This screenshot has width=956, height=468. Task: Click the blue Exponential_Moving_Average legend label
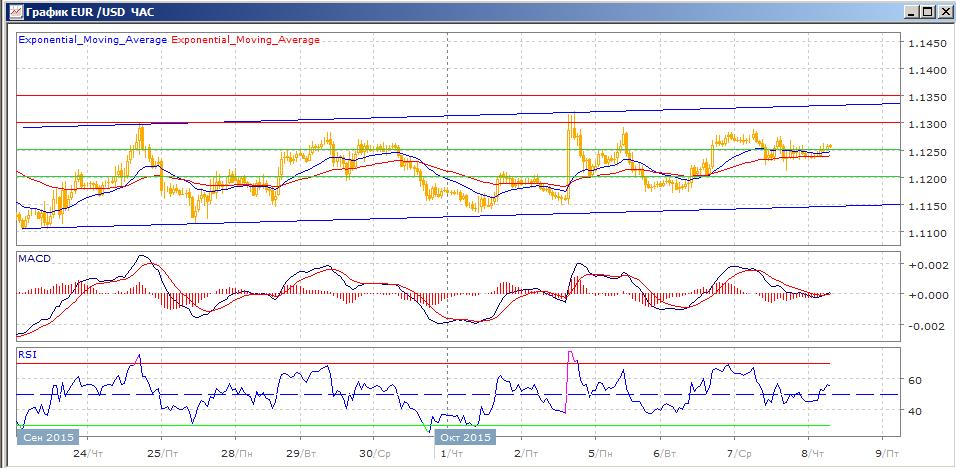pos(93,40)
